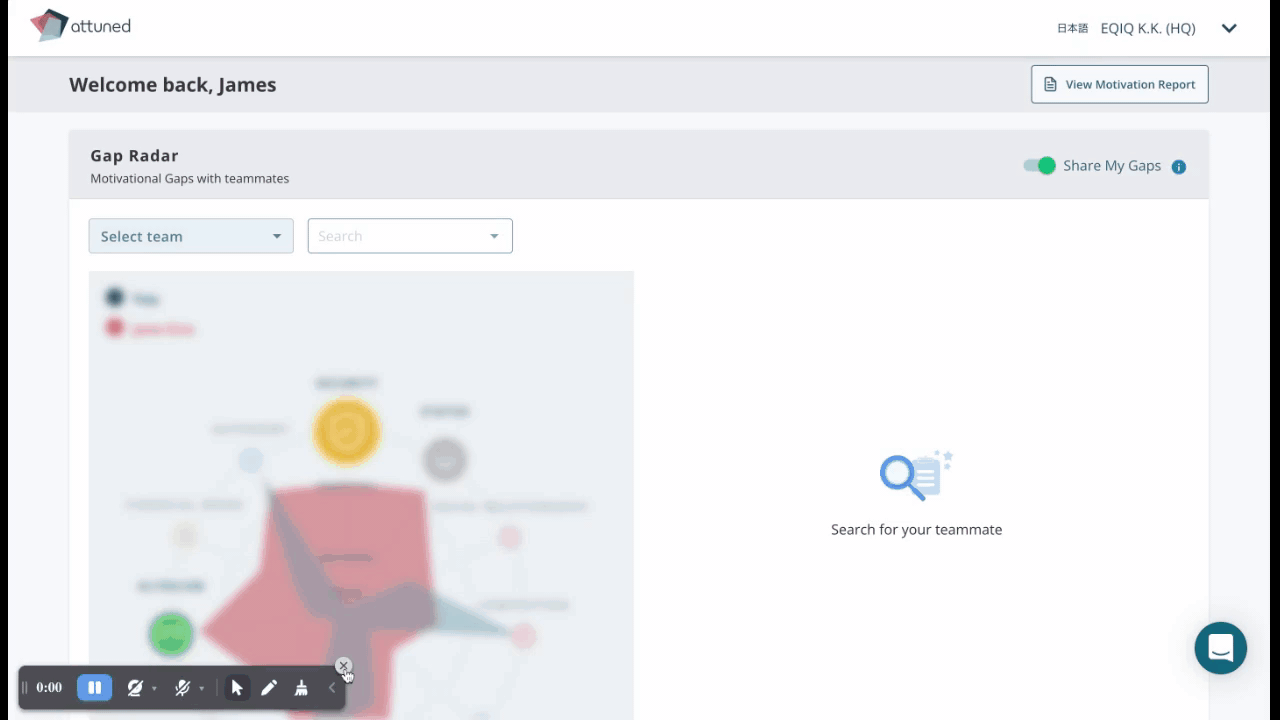Select the pen annotation tool
The height and width of the screenshot is (720, 1280).
coord(269,687)
